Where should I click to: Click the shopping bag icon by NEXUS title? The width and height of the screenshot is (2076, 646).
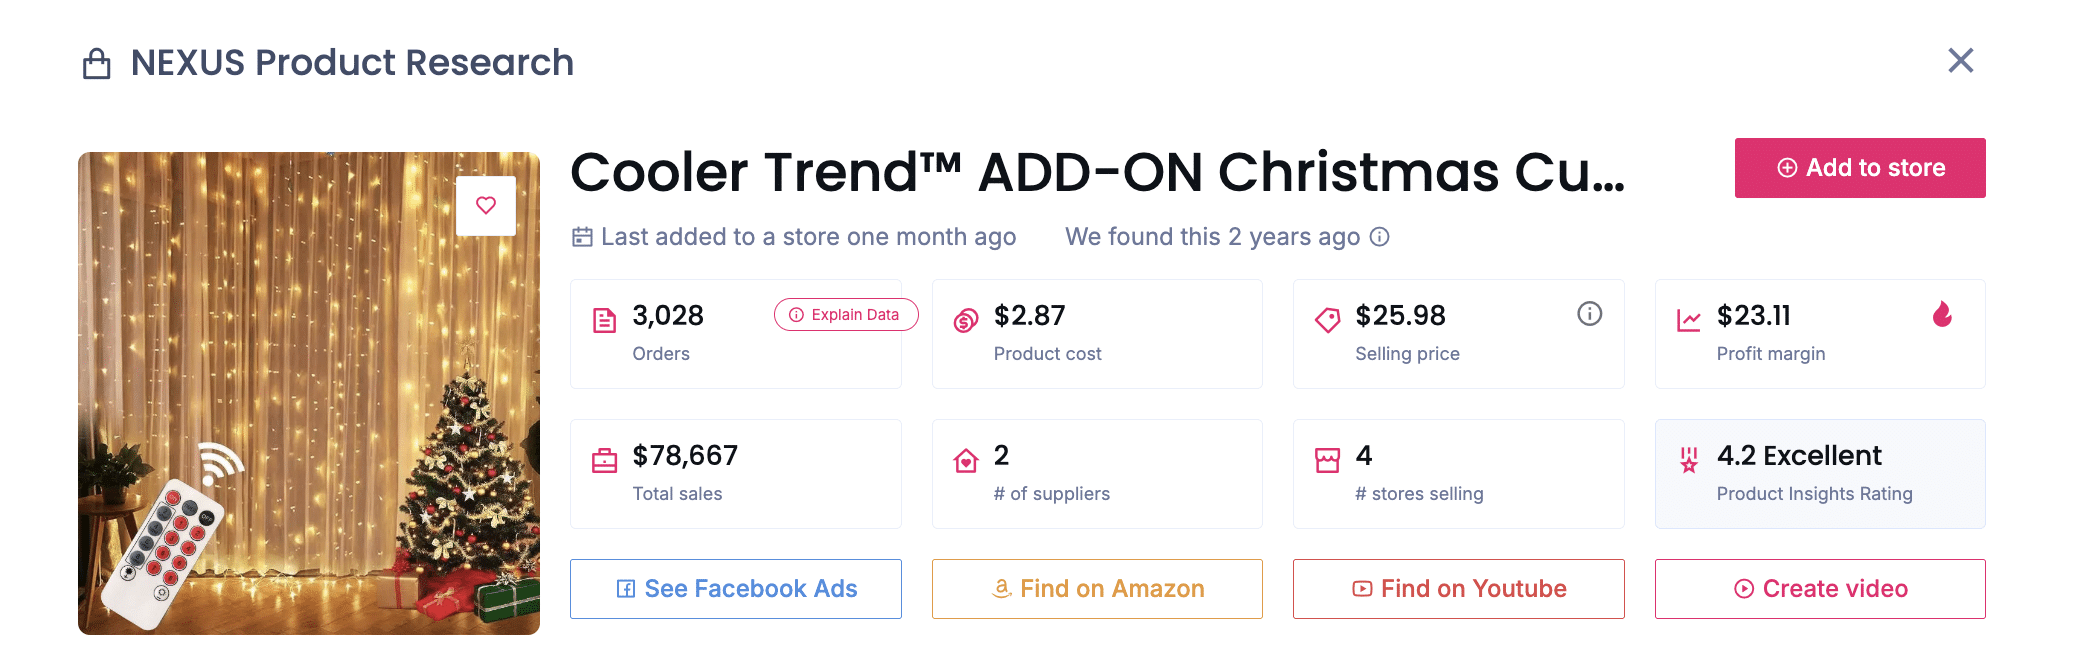point(97,63)
